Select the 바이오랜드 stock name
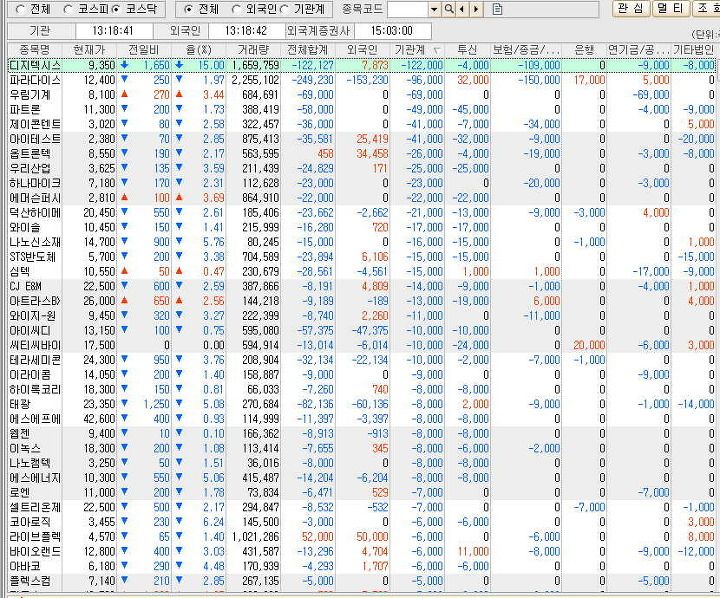720x598 pixels. point(35,551)
